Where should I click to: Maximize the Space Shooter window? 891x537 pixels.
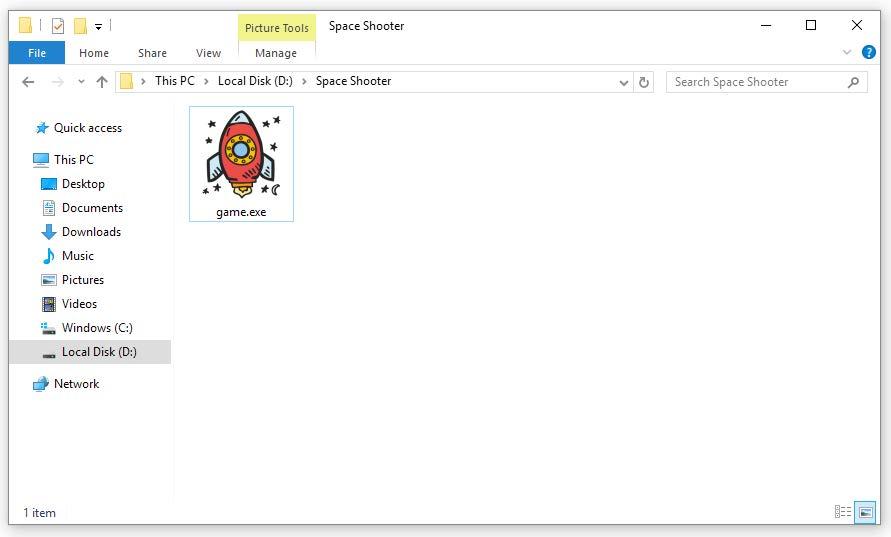(x=811, y=25)
